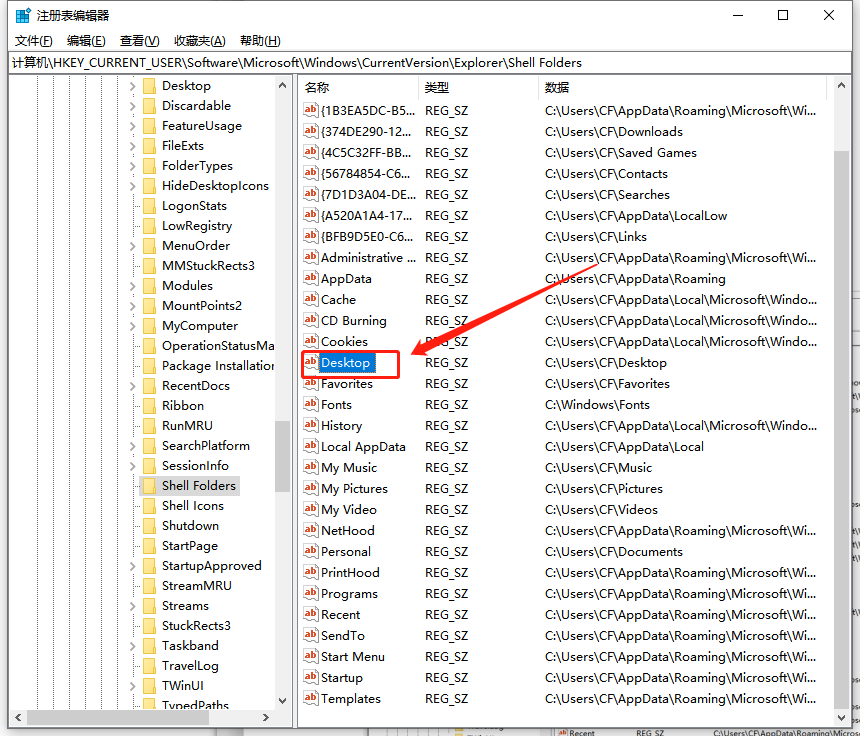Expand the Discardable tree node
860x736 pixels.
tap(132, 106)
